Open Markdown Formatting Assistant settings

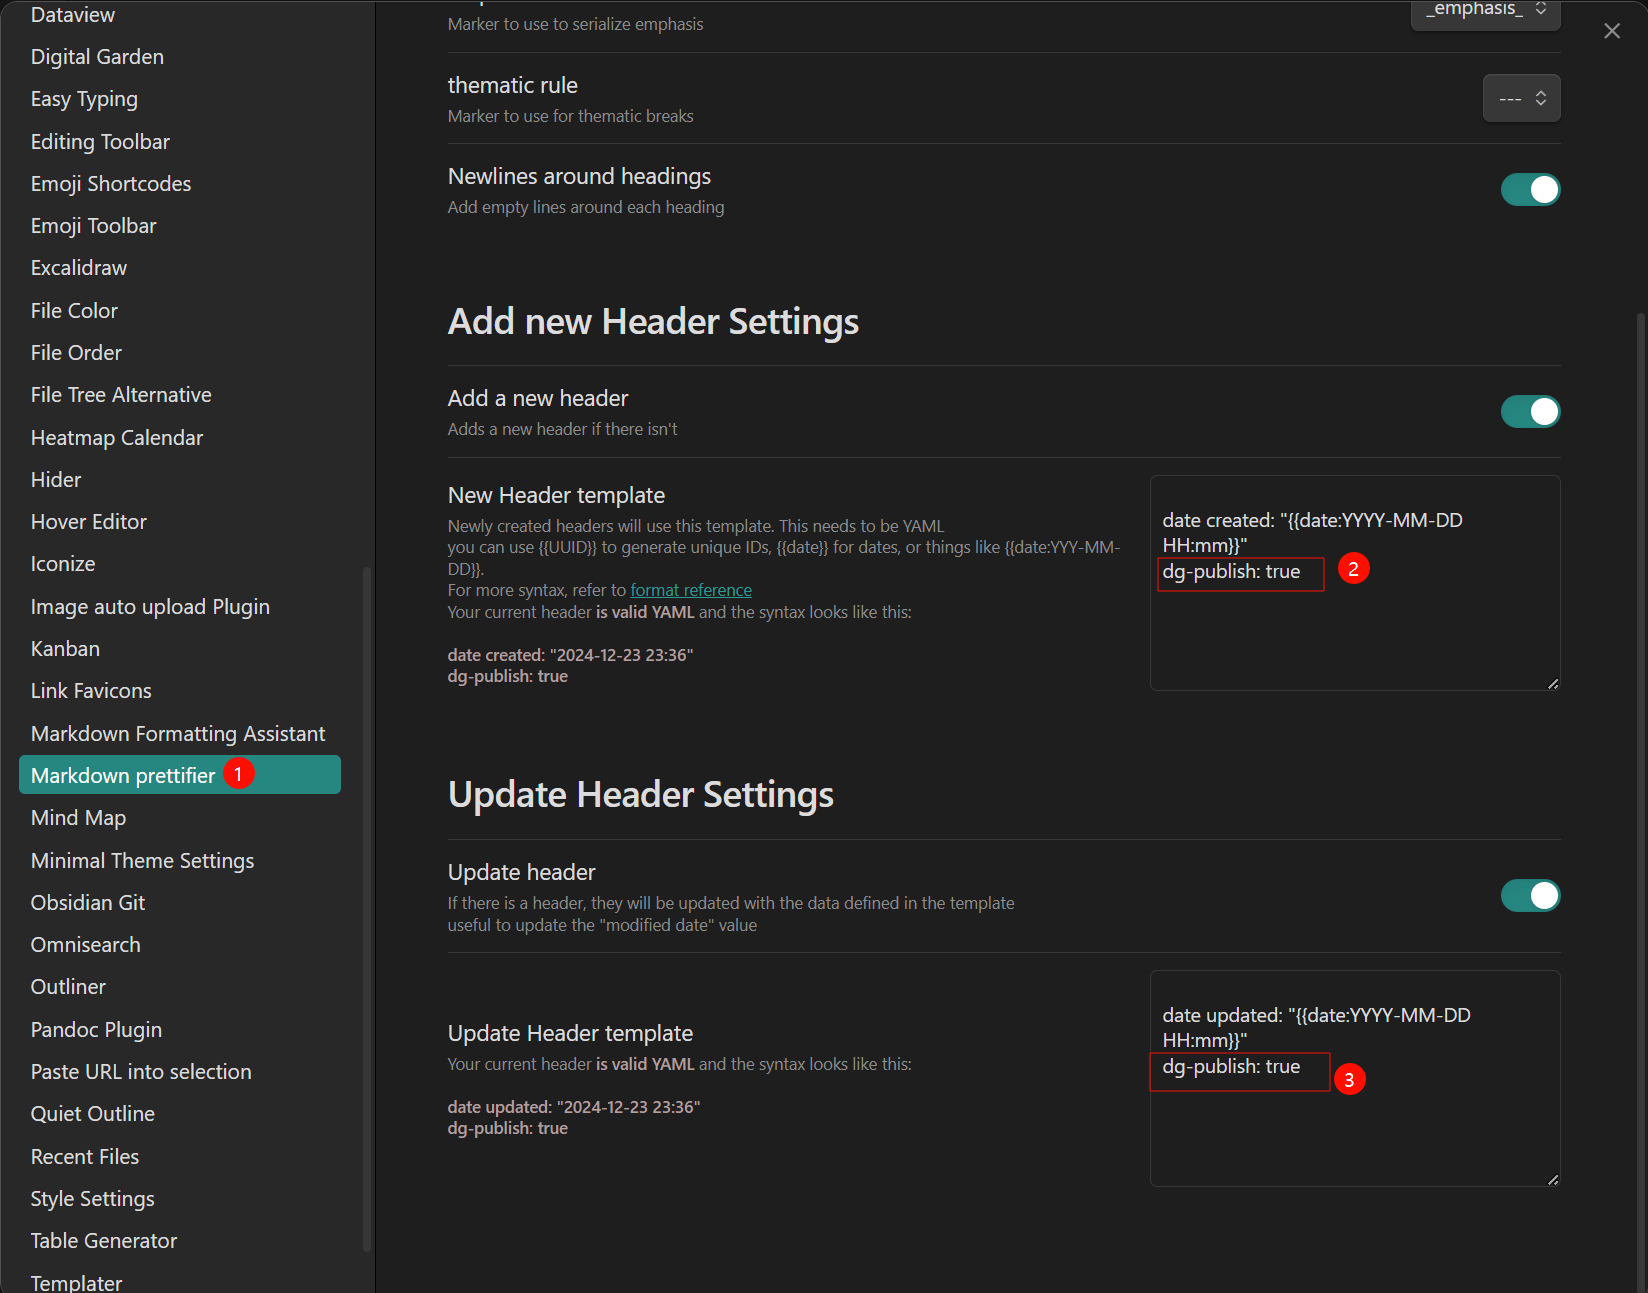click(180, 734)
